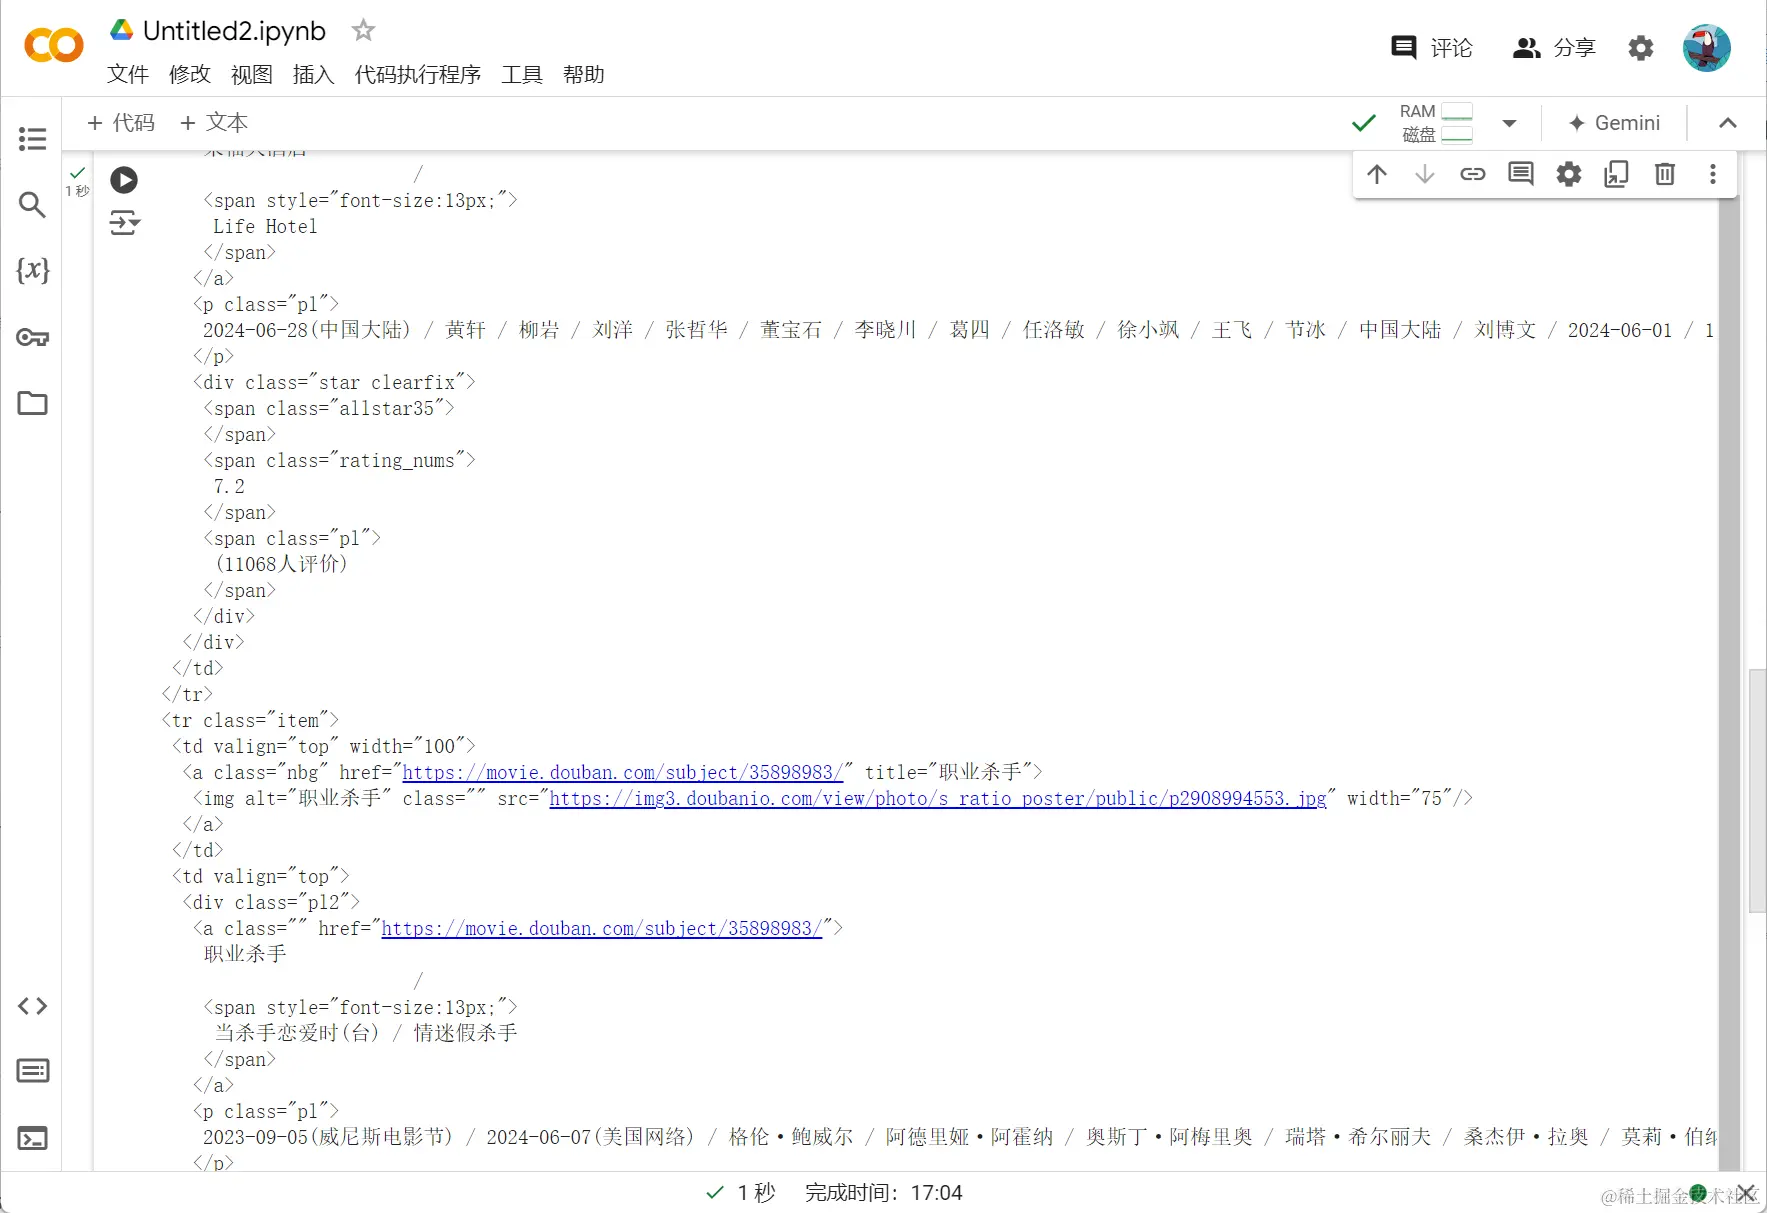This screenshot has height=1213, width=1767.
Task: Open the pl2 div douban subject link
Action: [602, 928]
